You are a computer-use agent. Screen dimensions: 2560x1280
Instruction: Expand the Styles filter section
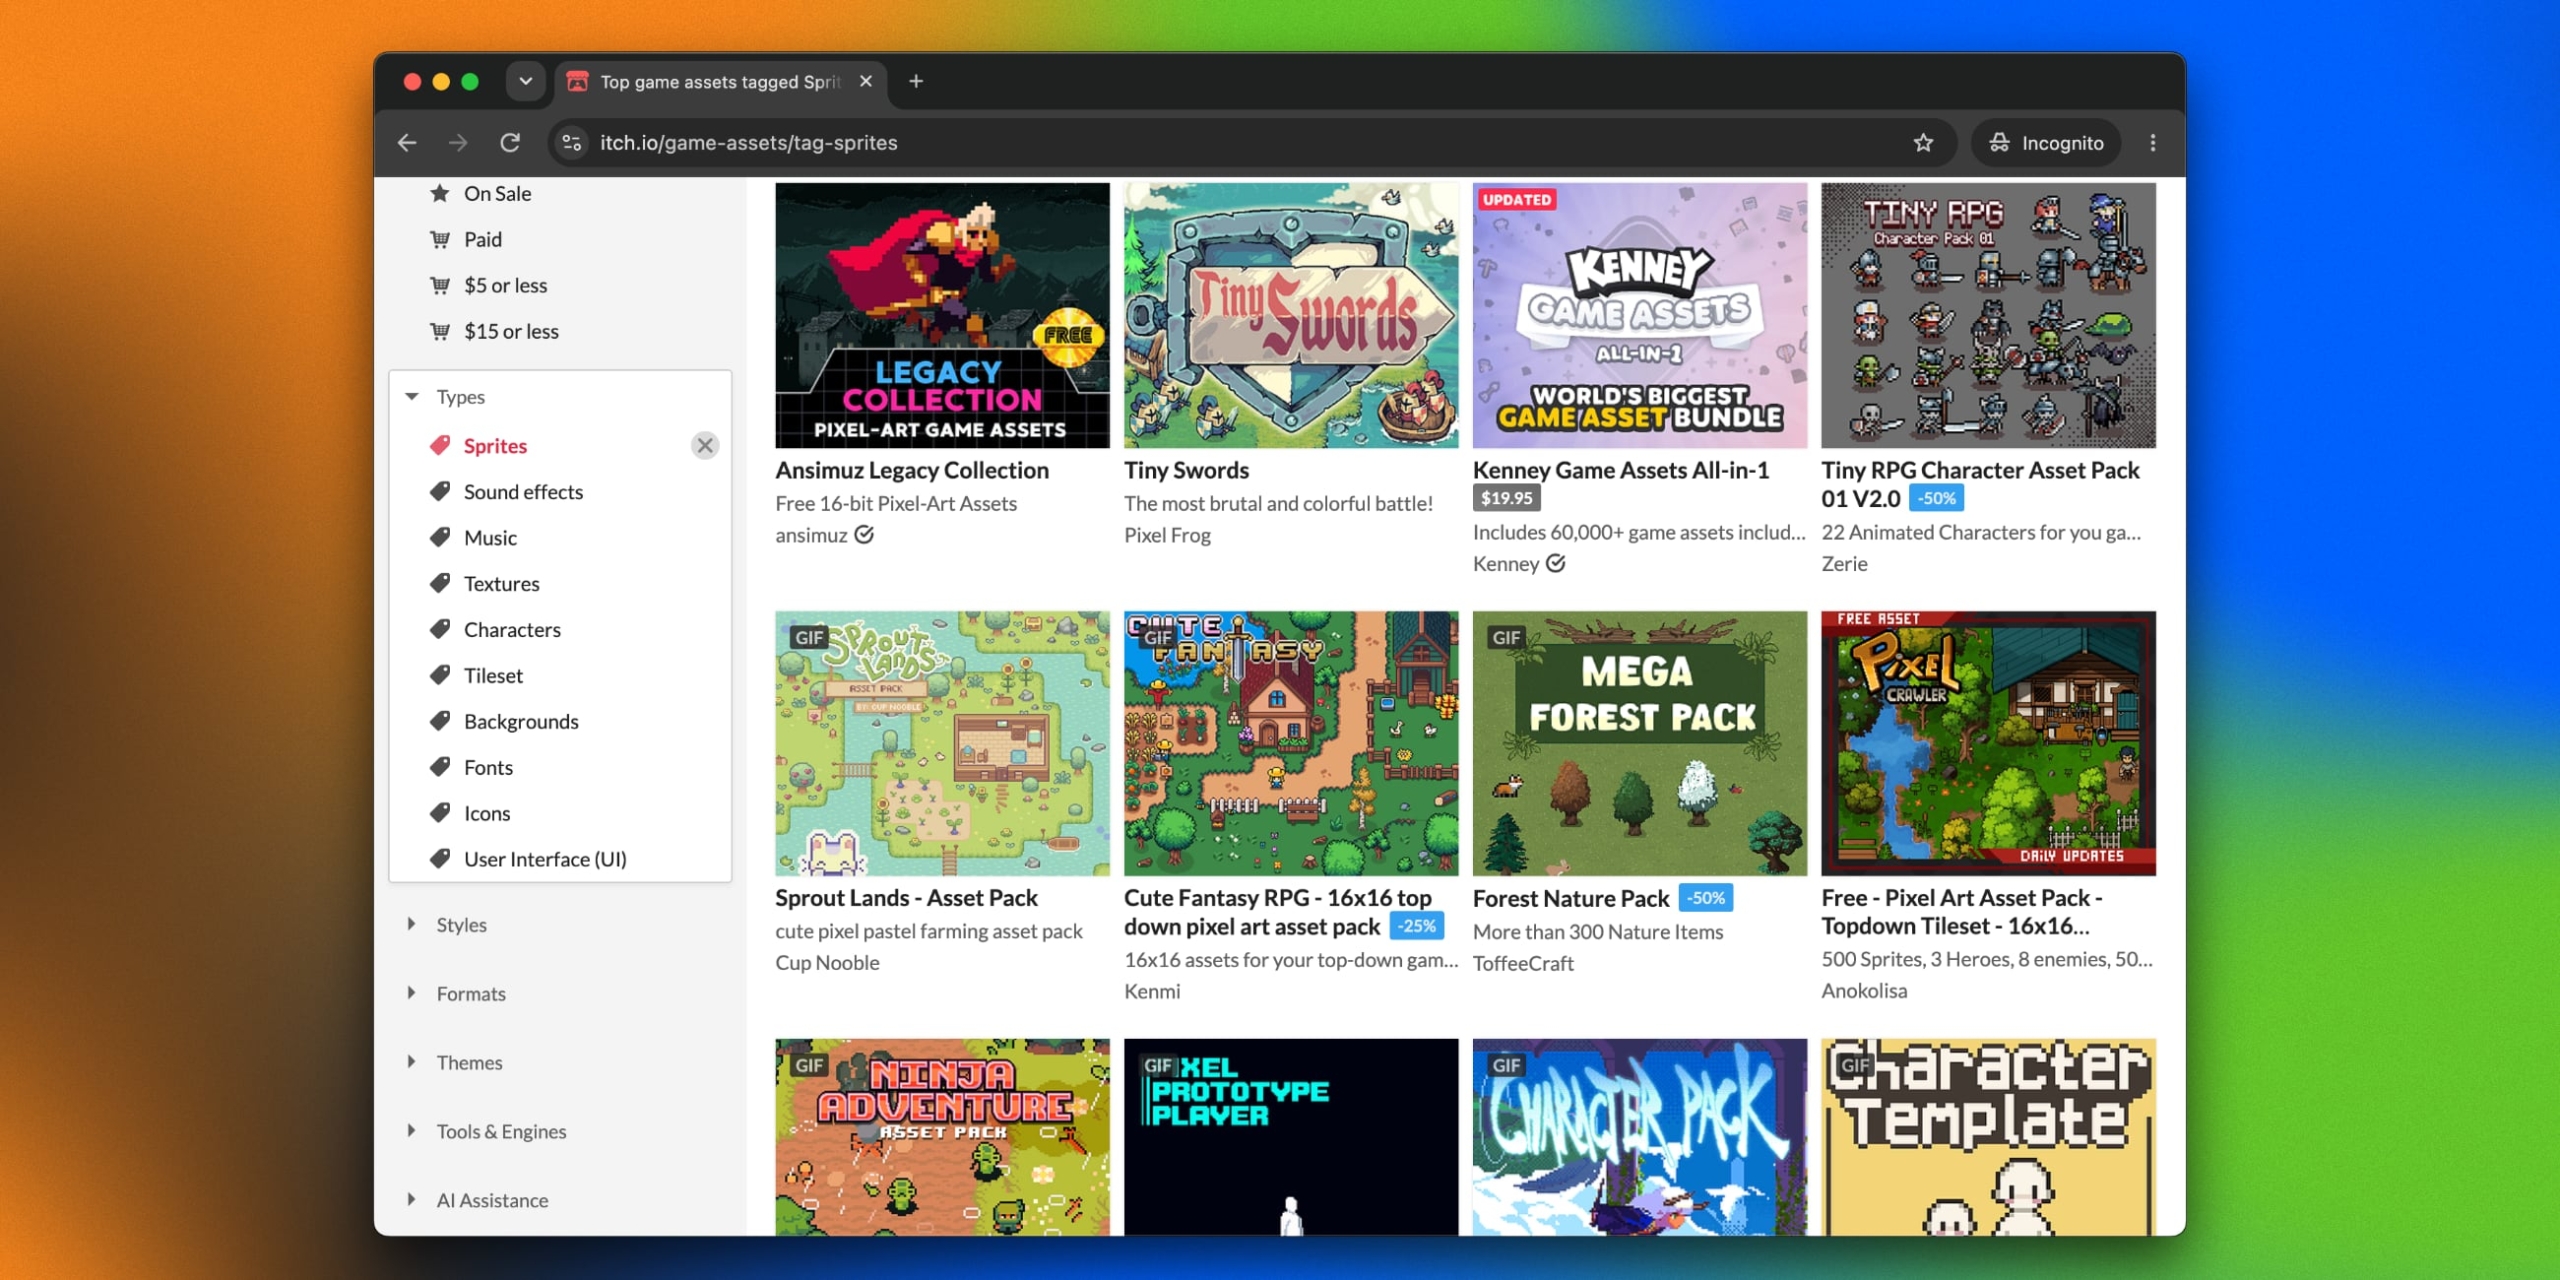(x=461, y=925)
